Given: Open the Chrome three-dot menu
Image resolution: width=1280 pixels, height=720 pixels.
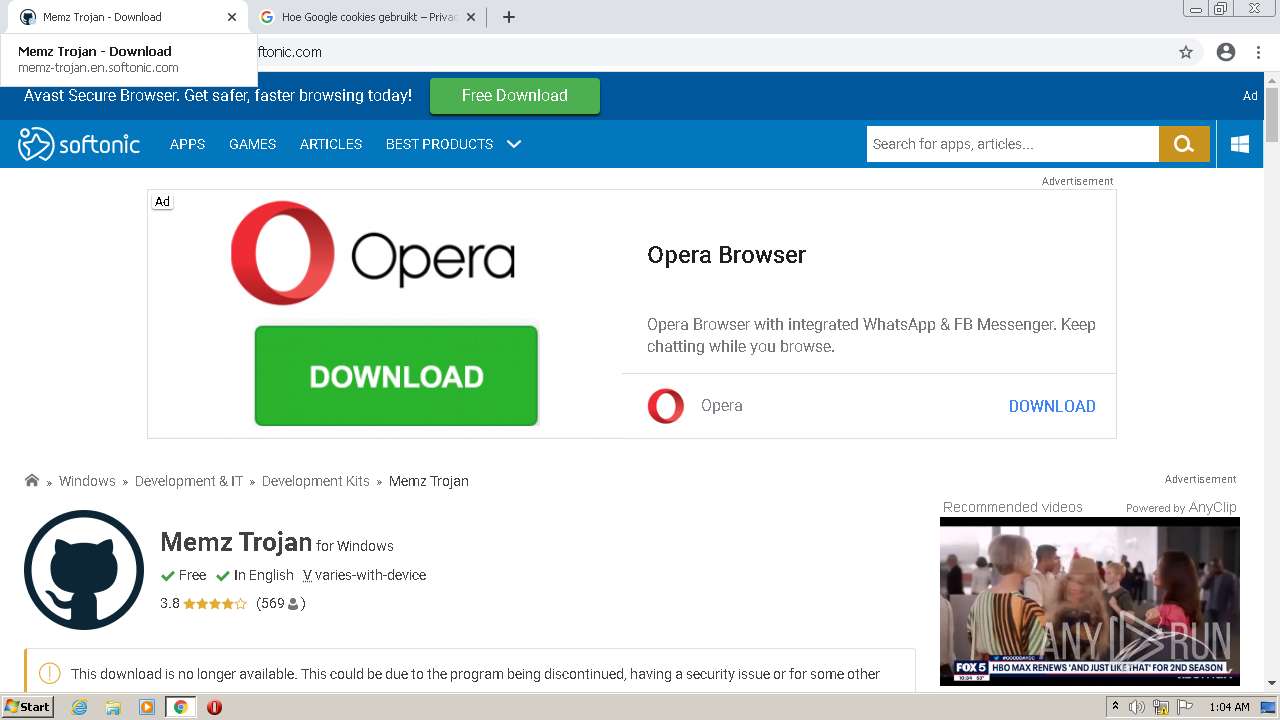Looking at the screenshot, I should (1258, 52).
